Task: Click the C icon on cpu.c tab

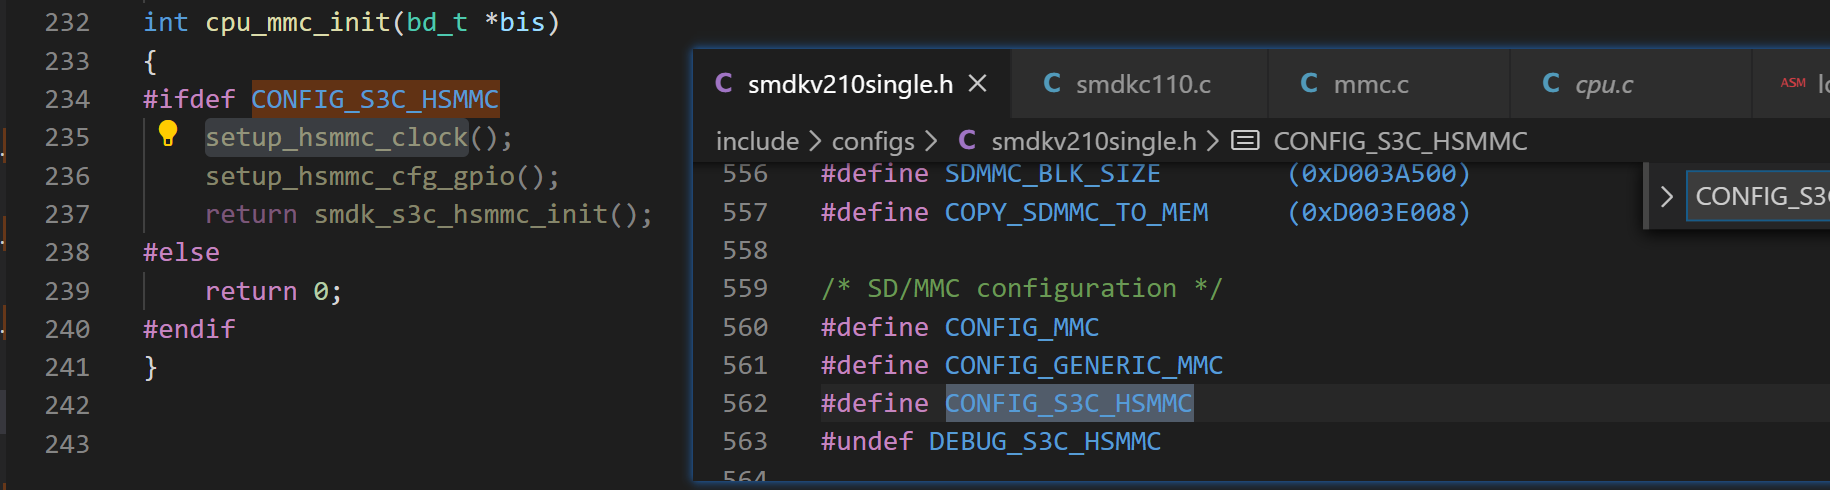Action: pos(1551,84)
